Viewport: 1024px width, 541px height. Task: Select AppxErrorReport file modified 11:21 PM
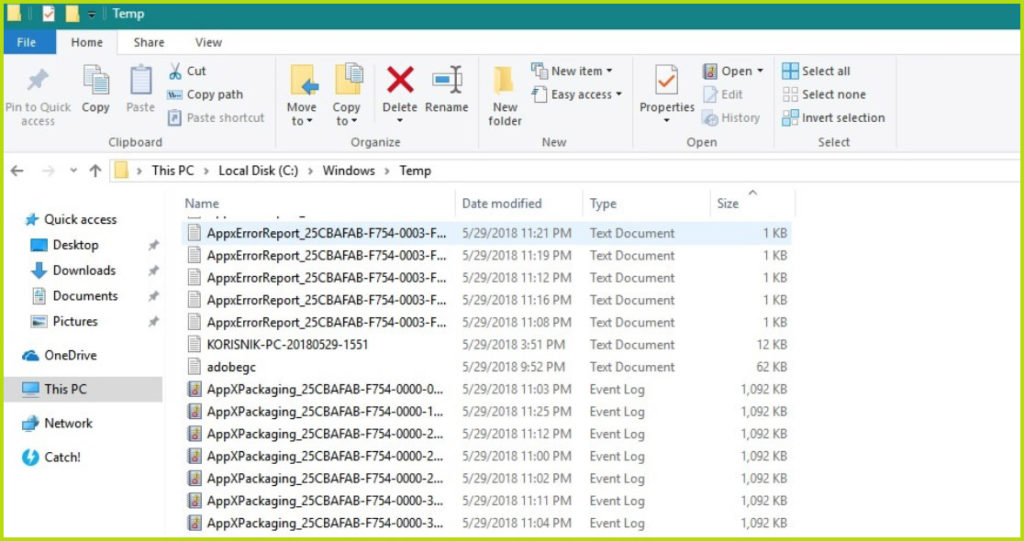click(x=486, y=233)
